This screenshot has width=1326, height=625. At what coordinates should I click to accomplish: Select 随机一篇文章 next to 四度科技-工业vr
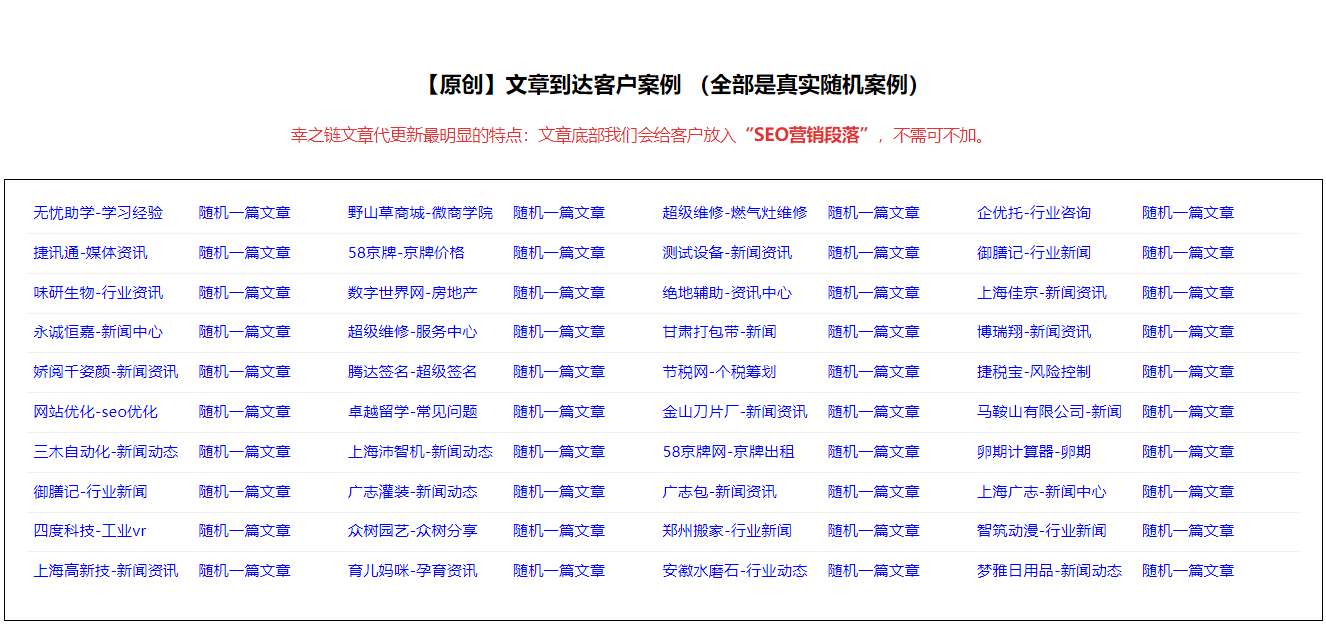coord(245,531)
